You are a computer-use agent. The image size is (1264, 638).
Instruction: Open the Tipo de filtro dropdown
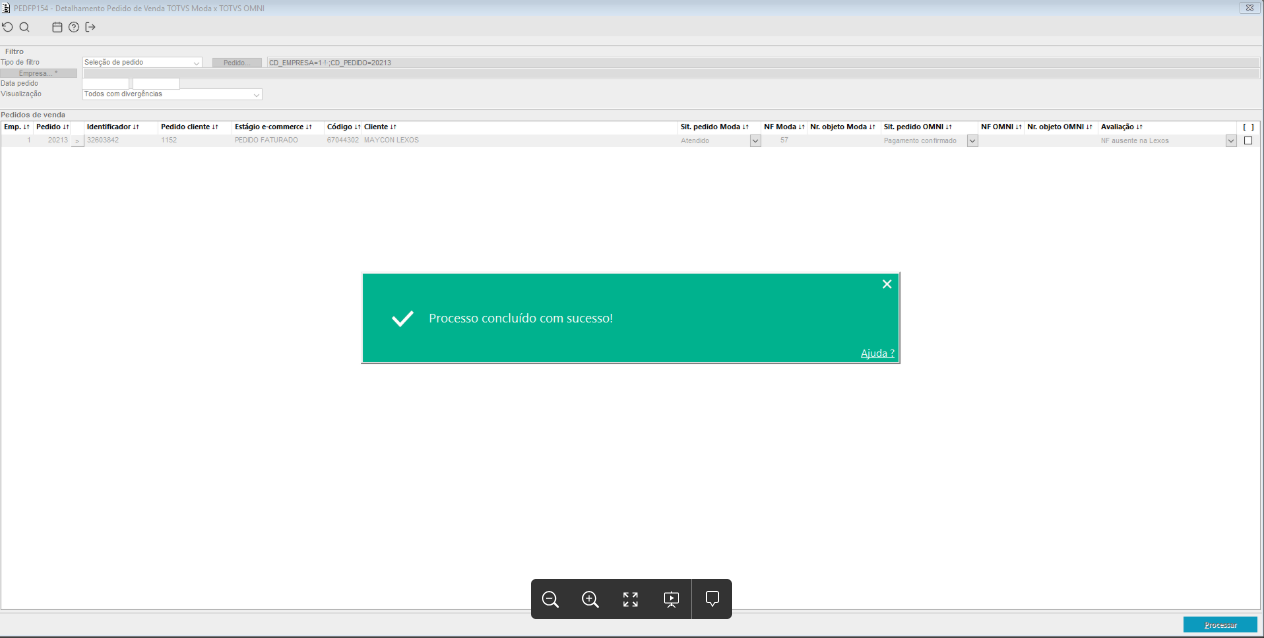pos(142,62)
